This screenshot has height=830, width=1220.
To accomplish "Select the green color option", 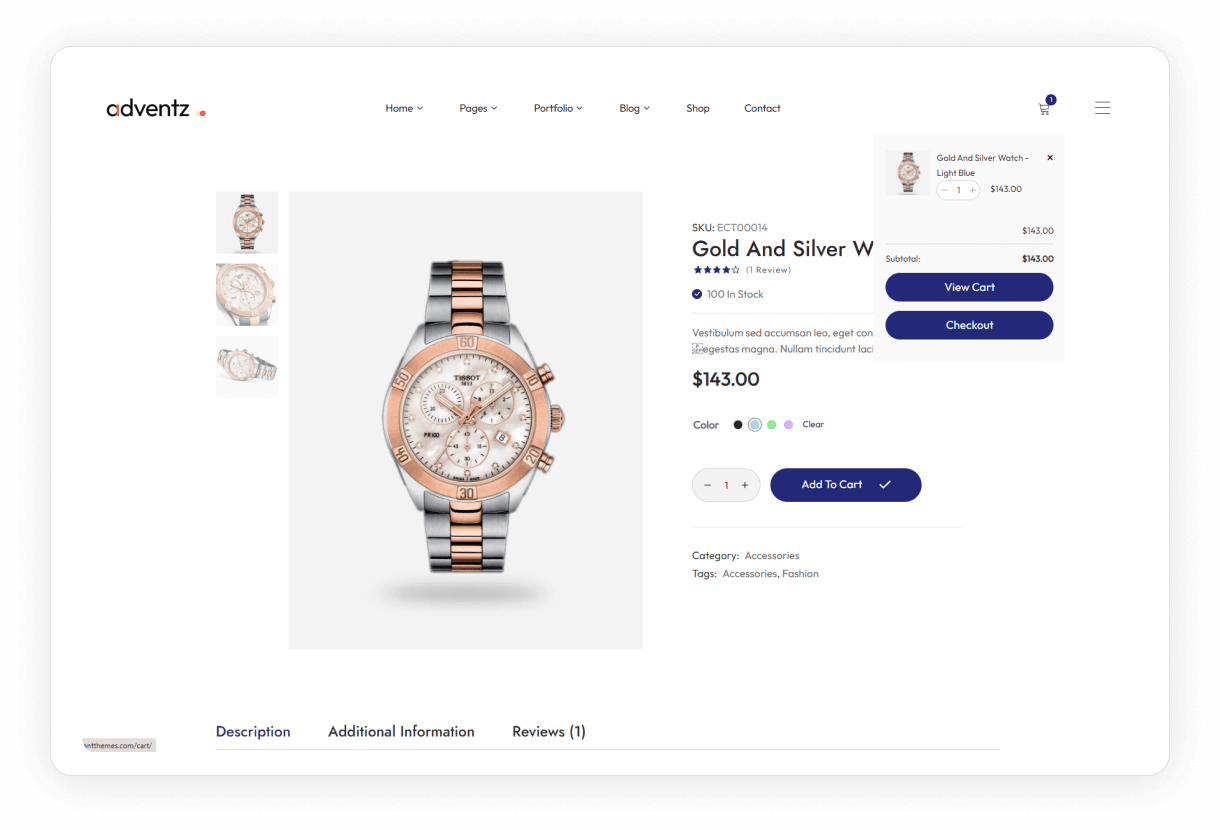I will click(771, 425).
